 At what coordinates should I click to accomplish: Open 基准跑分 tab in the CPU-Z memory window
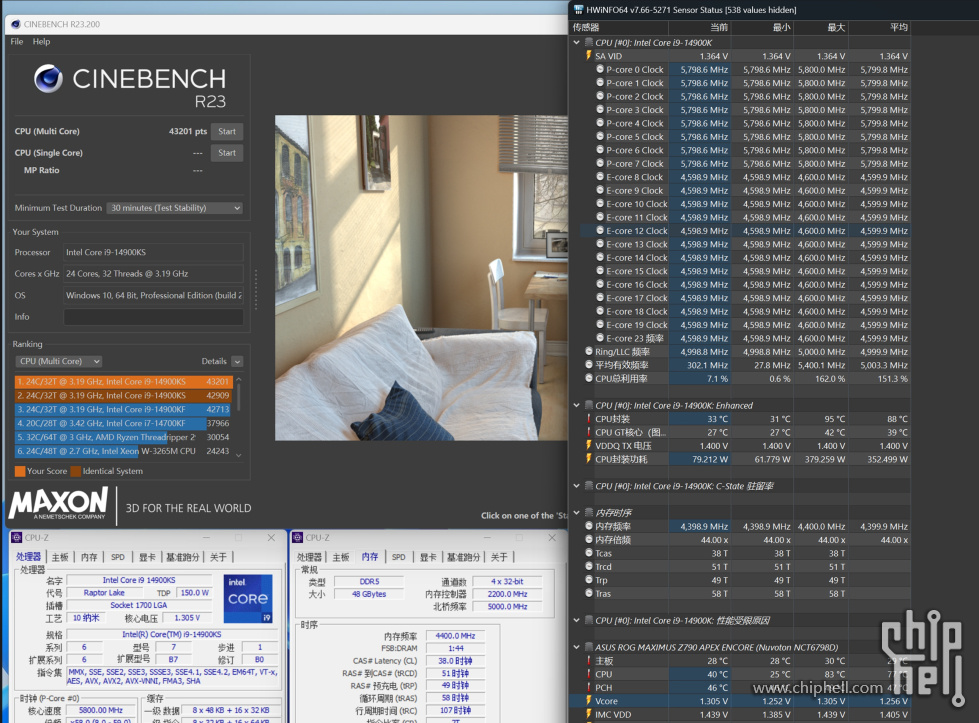tap(463, 557)
